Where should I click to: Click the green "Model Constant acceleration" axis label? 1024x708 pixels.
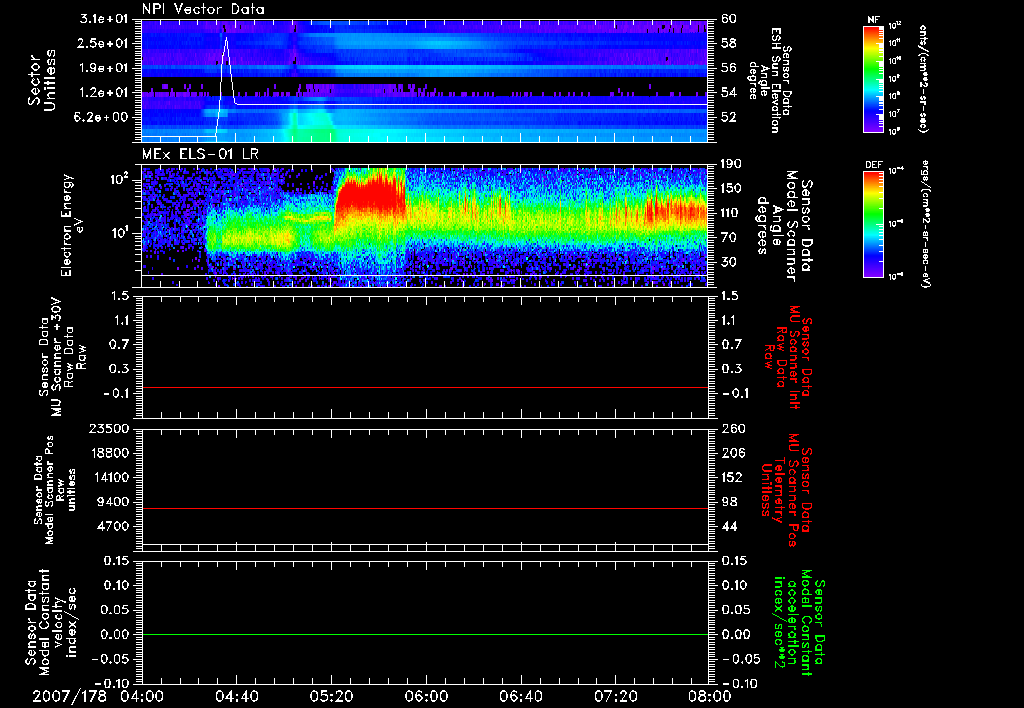800,624
